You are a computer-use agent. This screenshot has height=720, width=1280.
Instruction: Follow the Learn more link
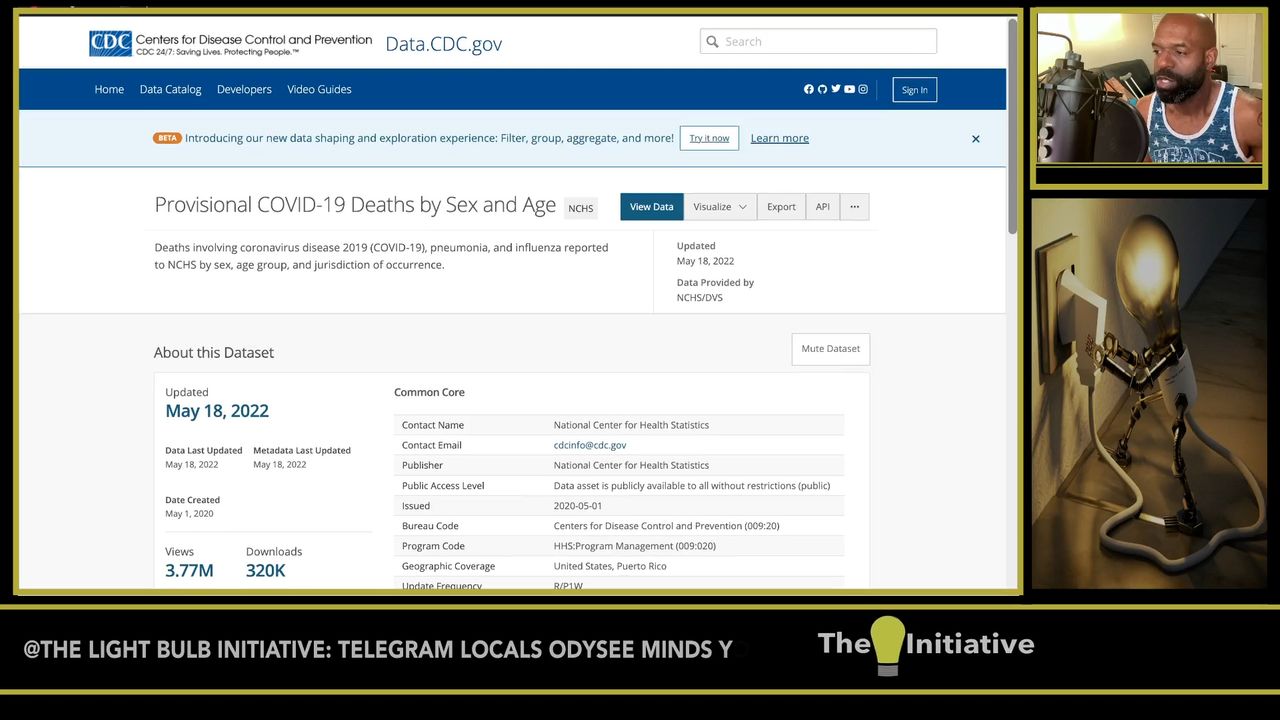coord(779,138)
